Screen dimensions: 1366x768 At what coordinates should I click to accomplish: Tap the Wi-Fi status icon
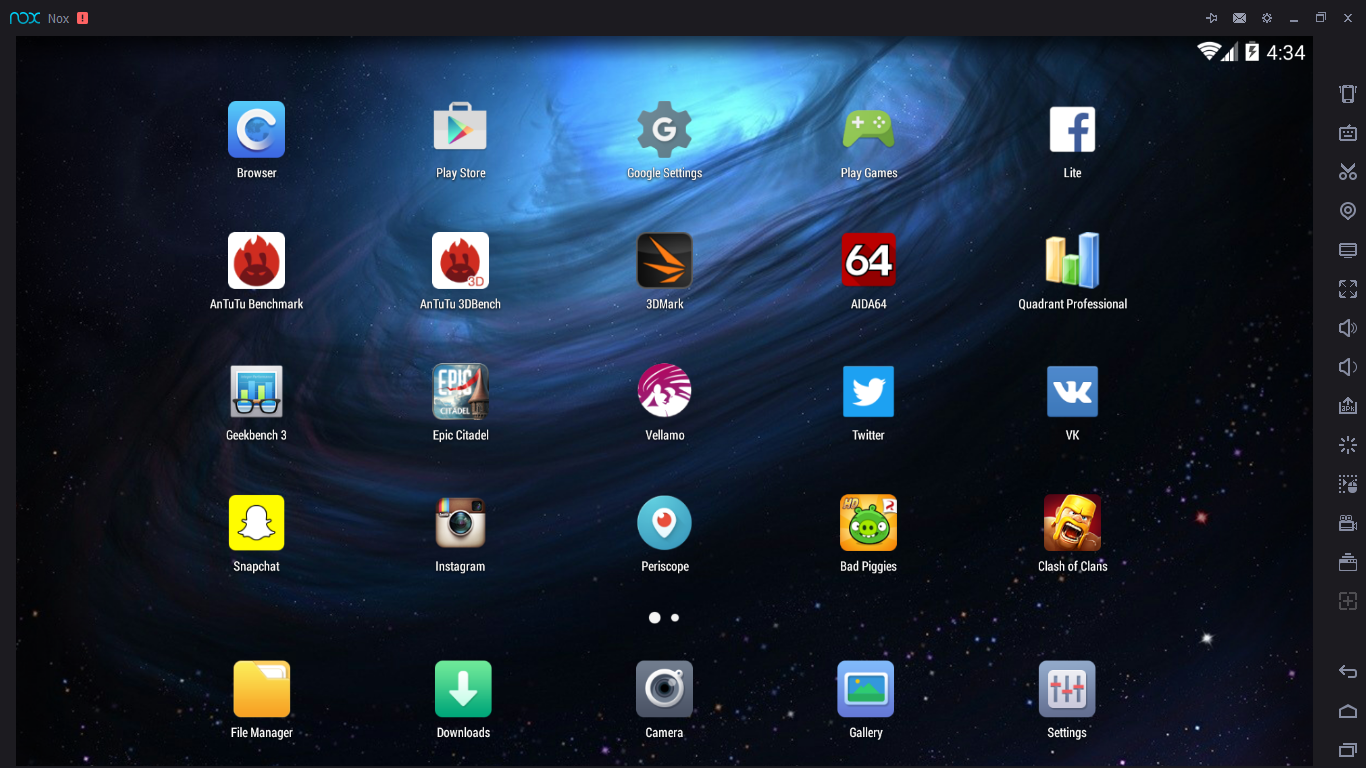[1209, 52]
